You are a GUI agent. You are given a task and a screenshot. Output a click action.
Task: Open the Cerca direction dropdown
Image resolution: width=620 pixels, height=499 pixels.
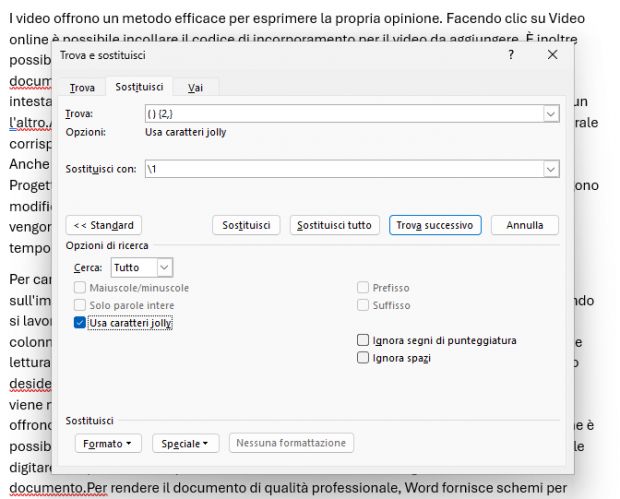(x=165, y=267)
